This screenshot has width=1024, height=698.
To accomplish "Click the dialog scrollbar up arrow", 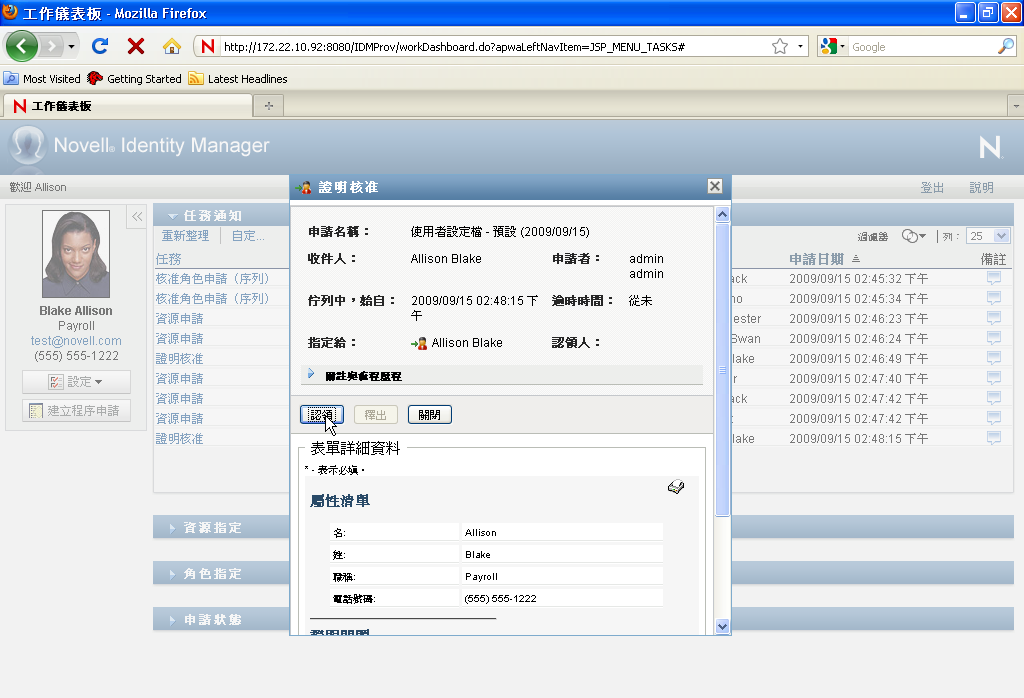I will pyautogui.click(x=722, y=214).
